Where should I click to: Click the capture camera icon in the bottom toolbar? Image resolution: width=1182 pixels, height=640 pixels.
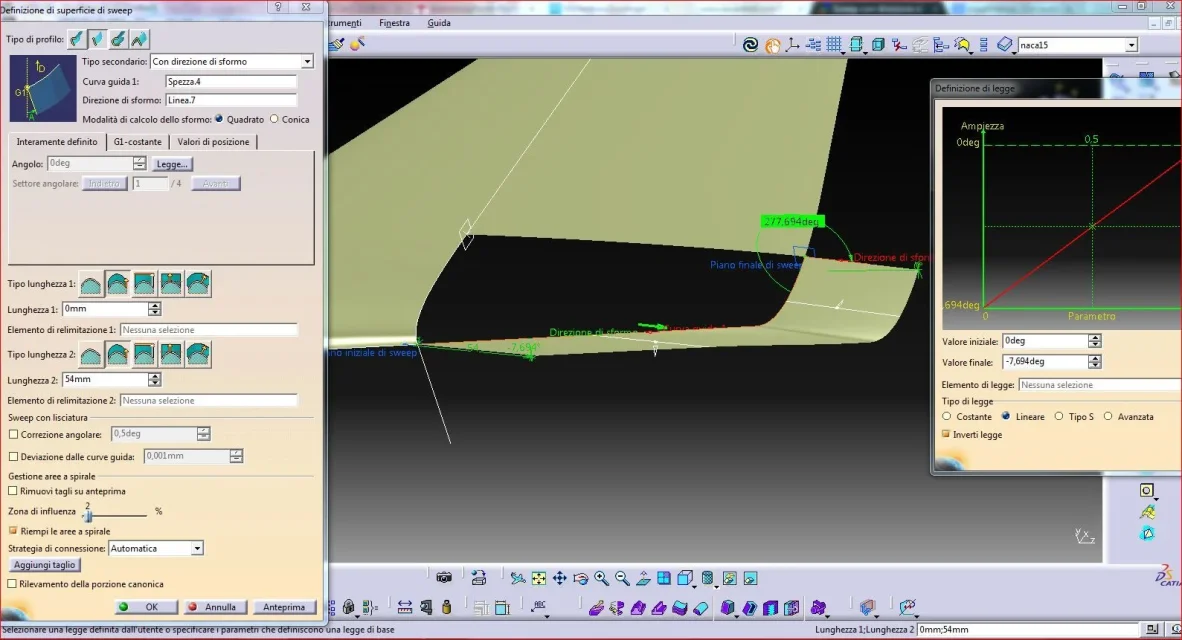[x=444, y=578]
